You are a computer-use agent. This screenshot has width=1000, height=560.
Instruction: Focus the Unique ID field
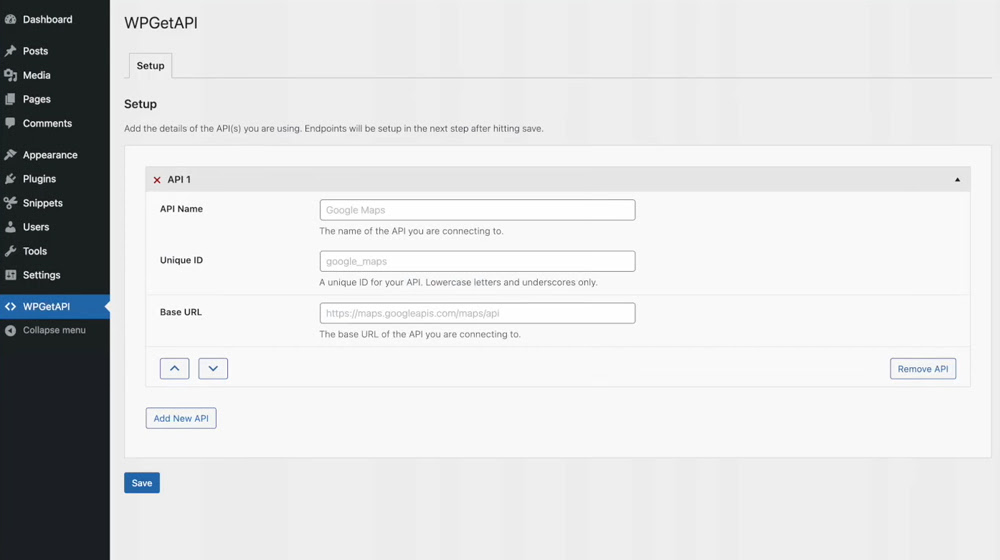point(477,261)
